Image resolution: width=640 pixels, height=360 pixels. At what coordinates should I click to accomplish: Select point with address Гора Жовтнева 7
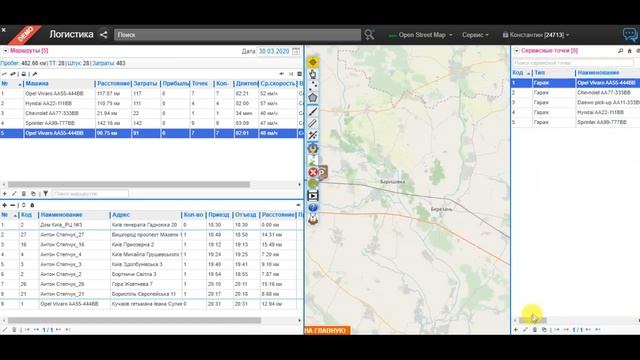[151, 284]
